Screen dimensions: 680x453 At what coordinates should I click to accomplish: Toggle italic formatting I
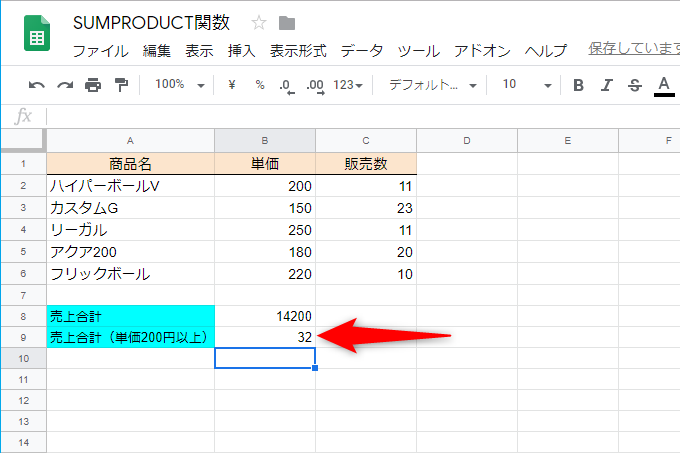click(x=606, y=85)
